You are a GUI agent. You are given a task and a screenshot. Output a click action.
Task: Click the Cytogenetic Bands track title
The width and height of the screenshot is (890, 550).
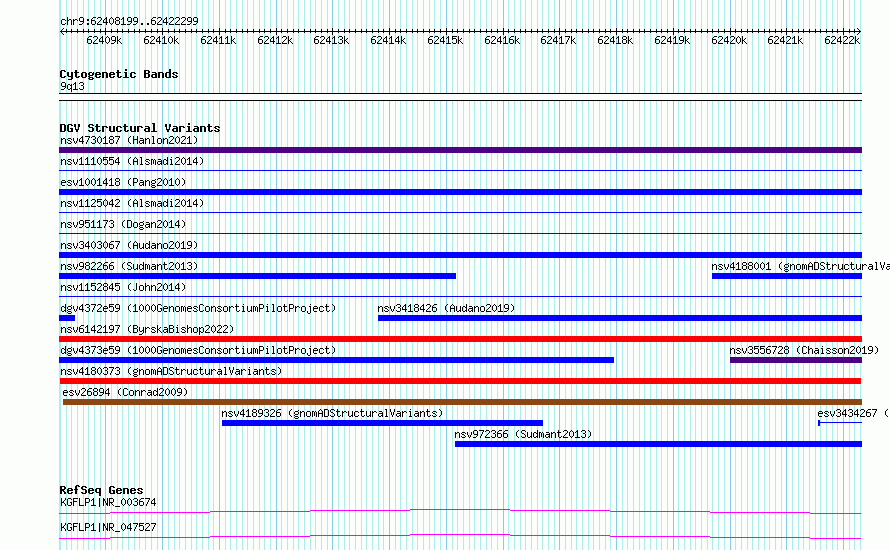tap(119, 74)
